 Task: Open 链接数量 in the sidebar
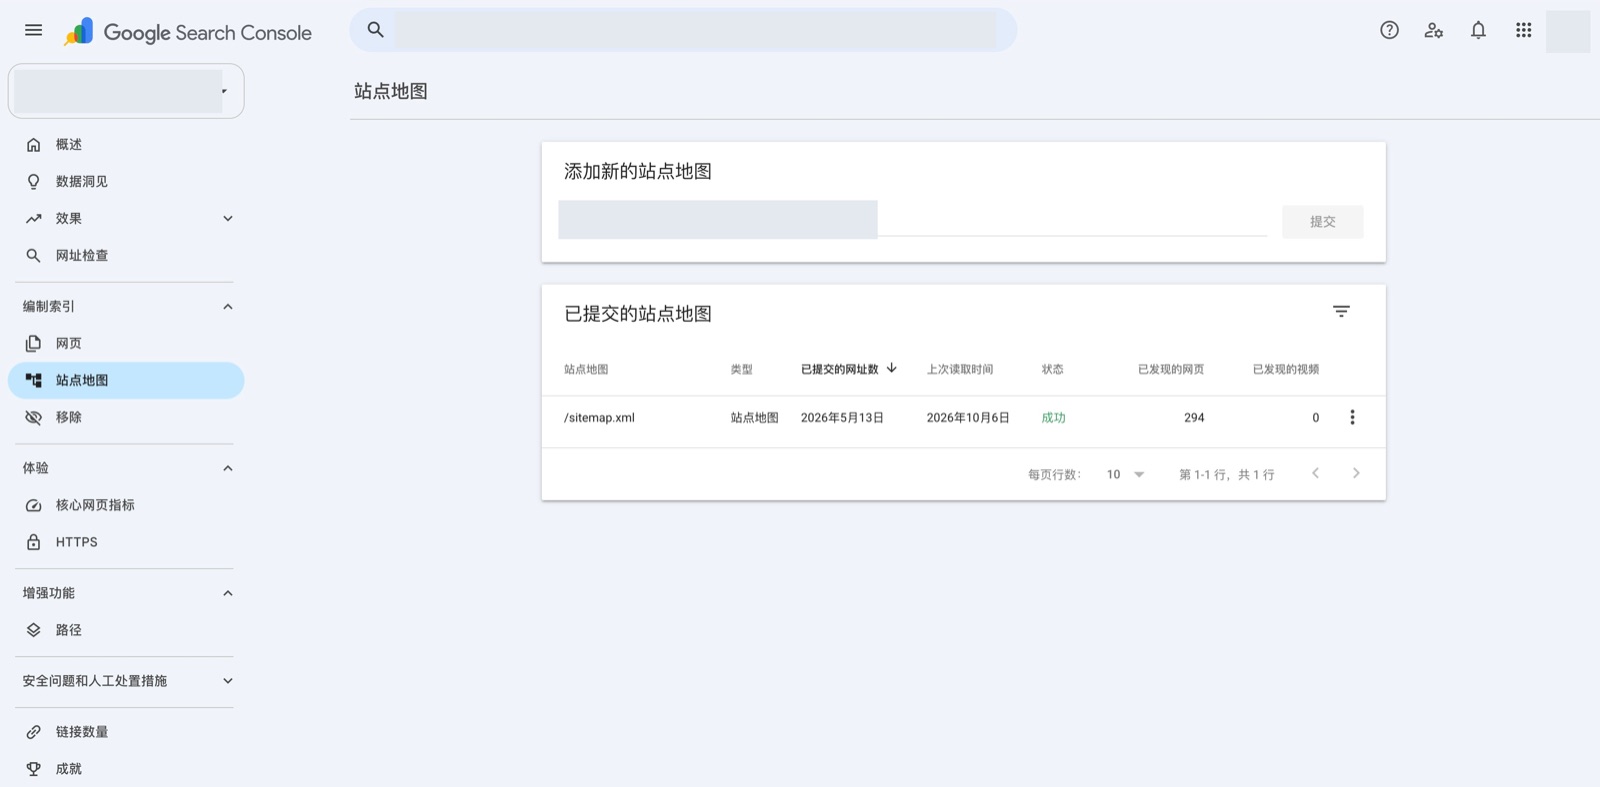(x=126, y=732)
